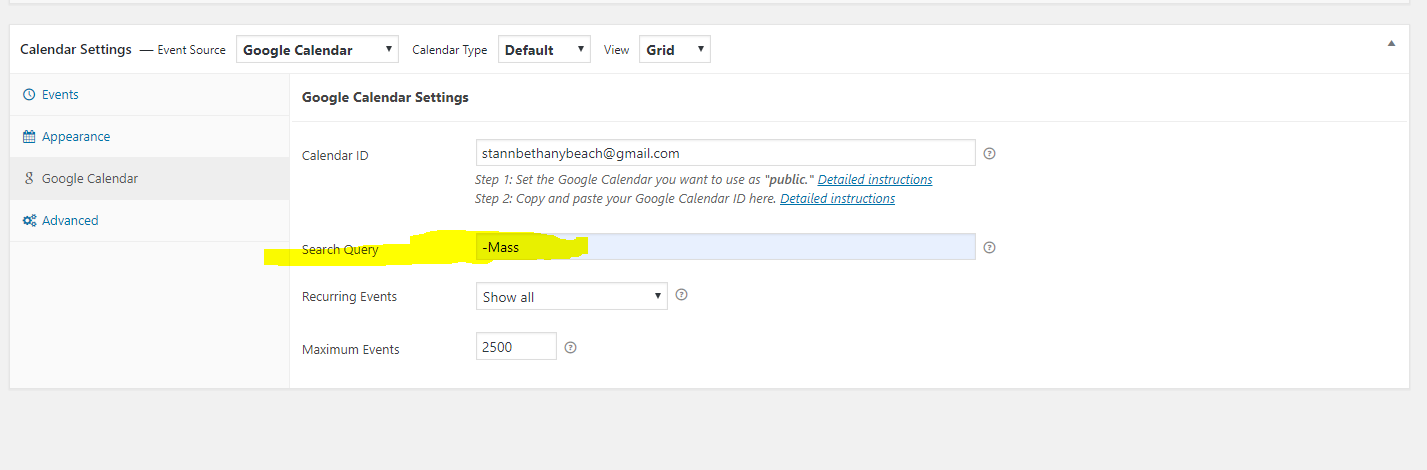Click the calendar icon beside Appearance

(x=29, y=137)
